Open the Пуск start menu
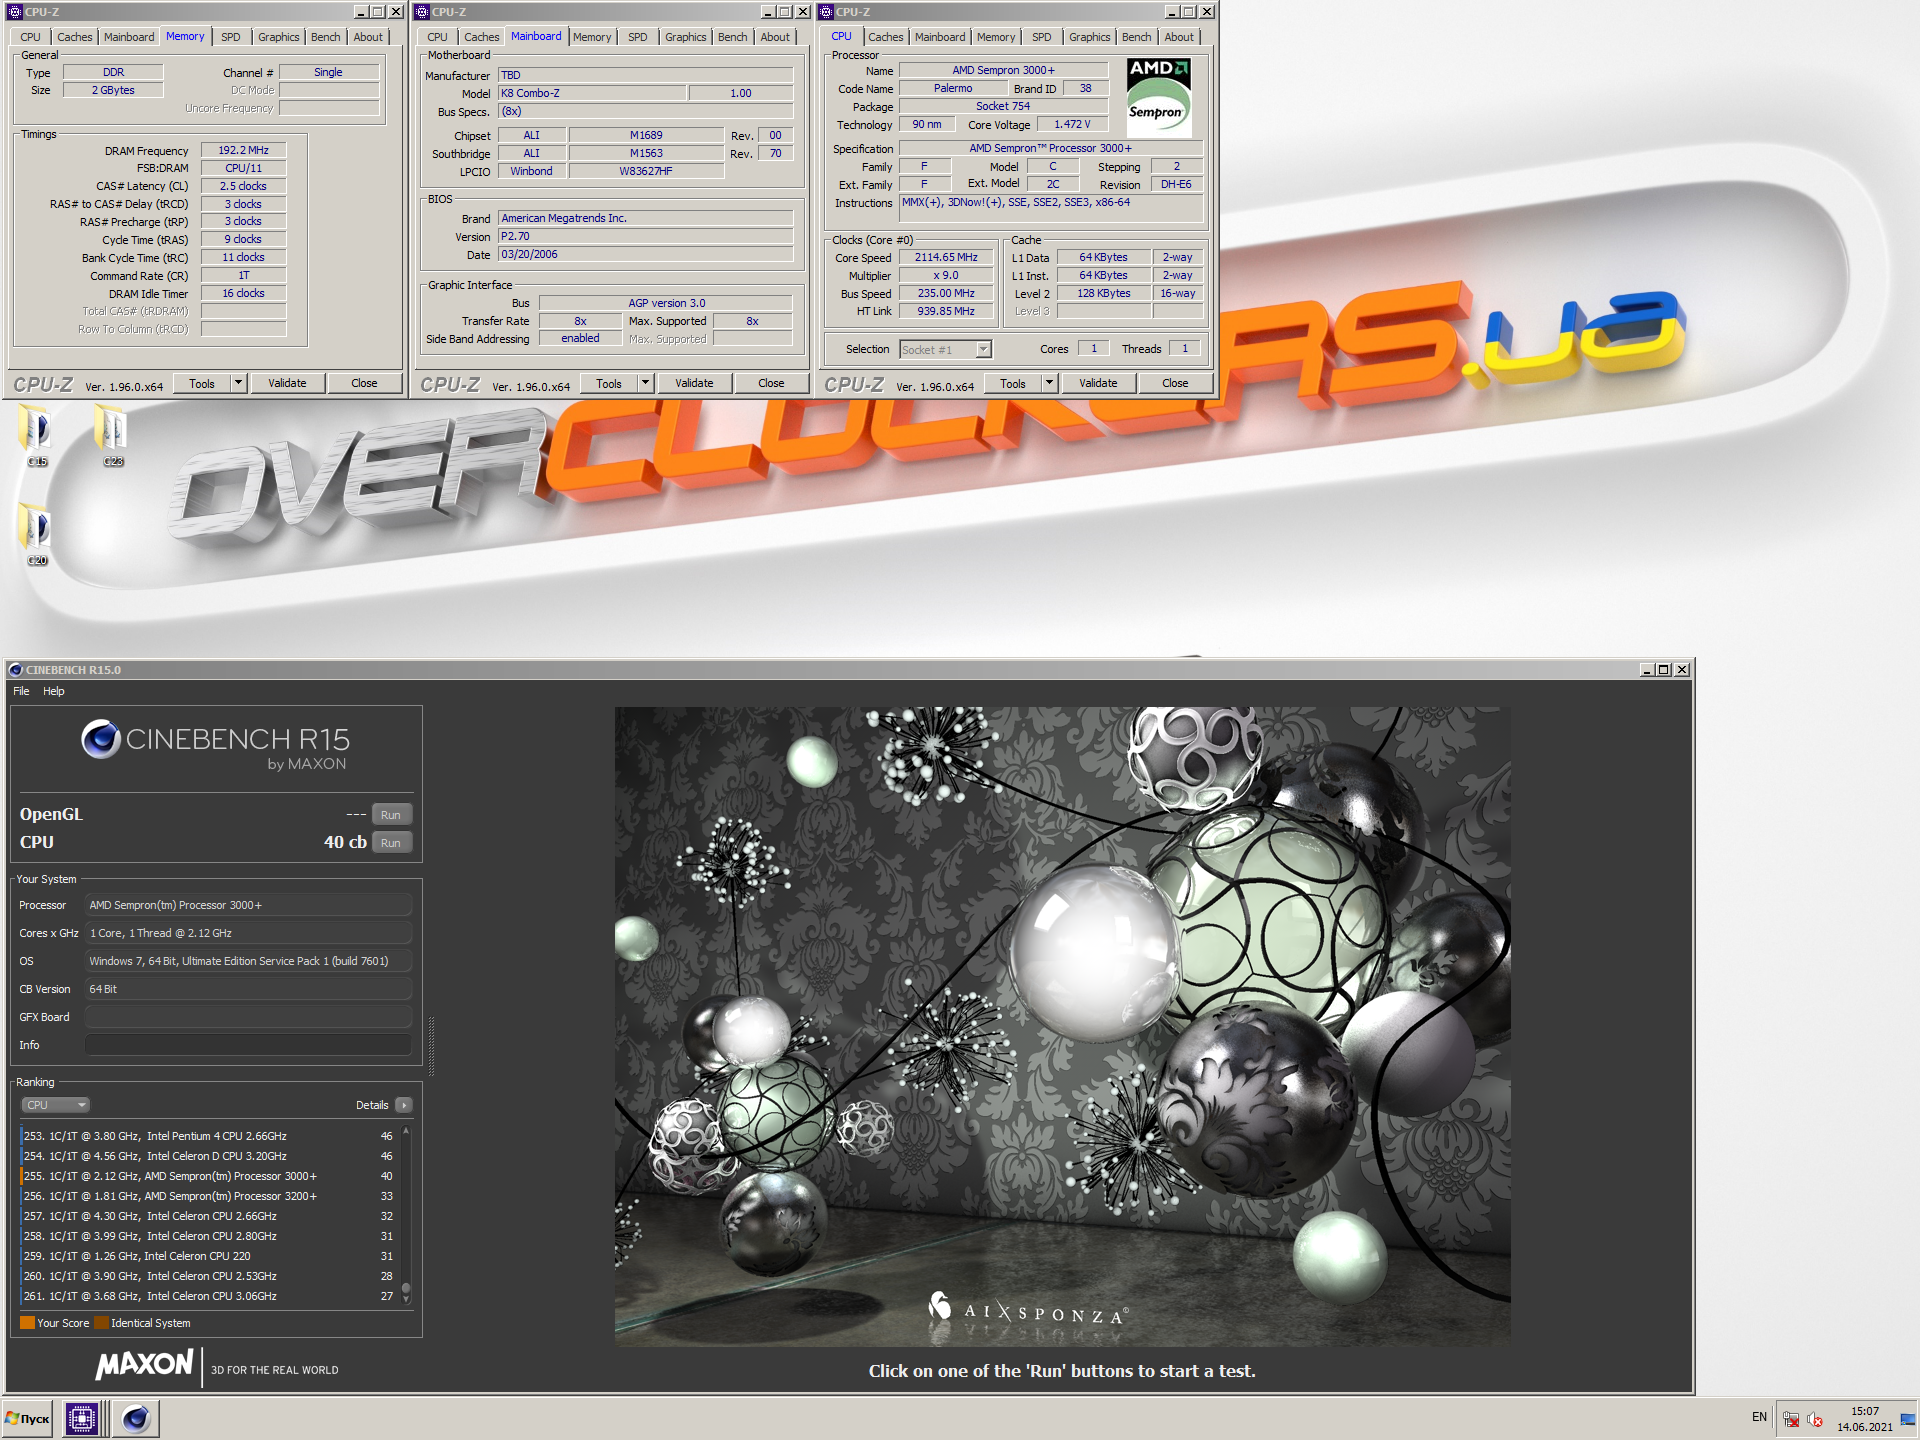 (27, 1418)
